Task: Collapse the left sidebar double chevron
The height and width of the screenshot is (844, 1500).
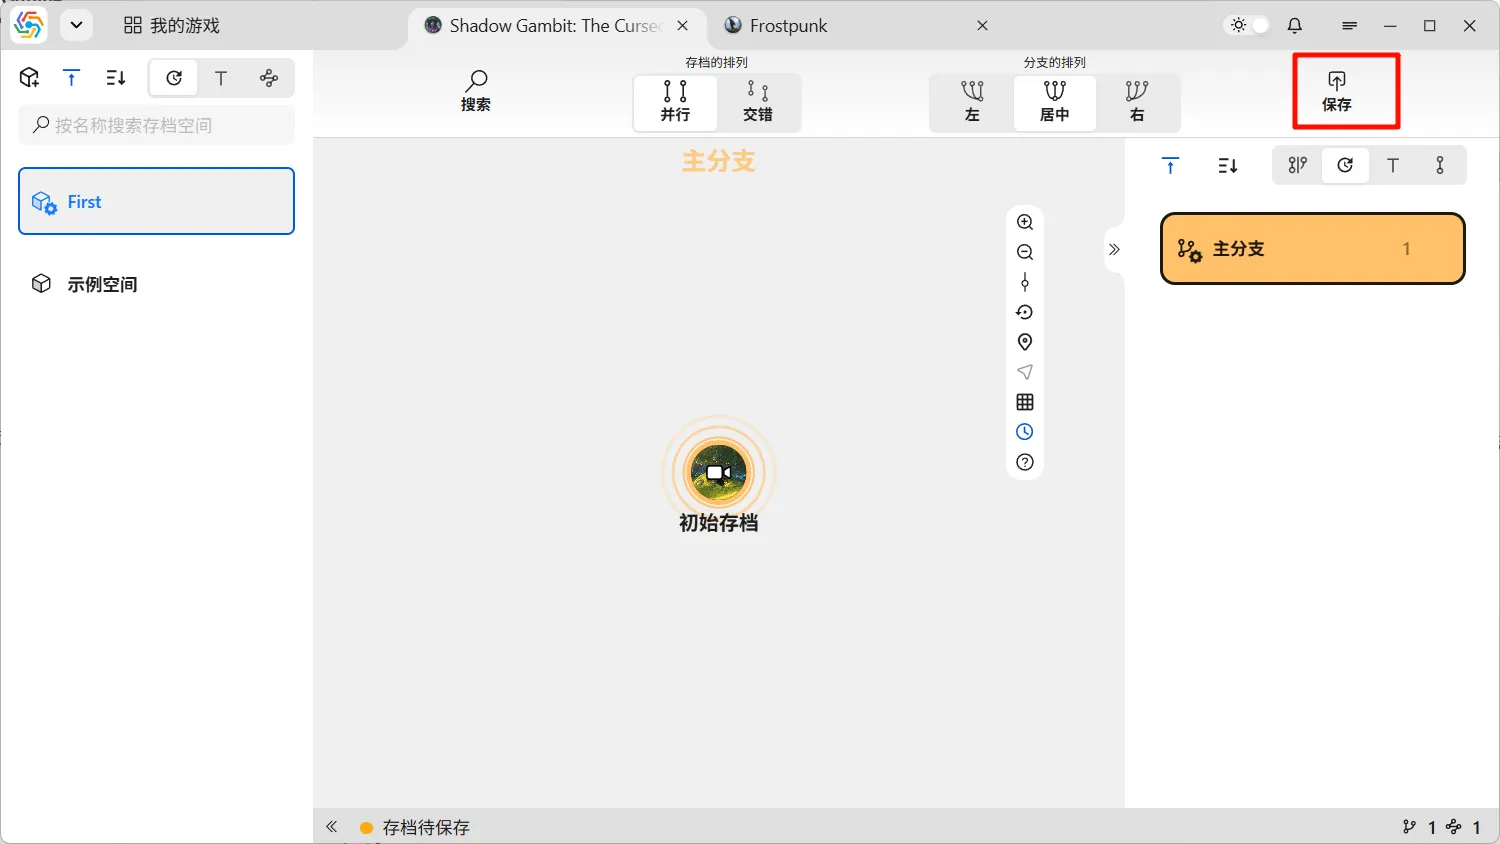Action: pos(332,827)
